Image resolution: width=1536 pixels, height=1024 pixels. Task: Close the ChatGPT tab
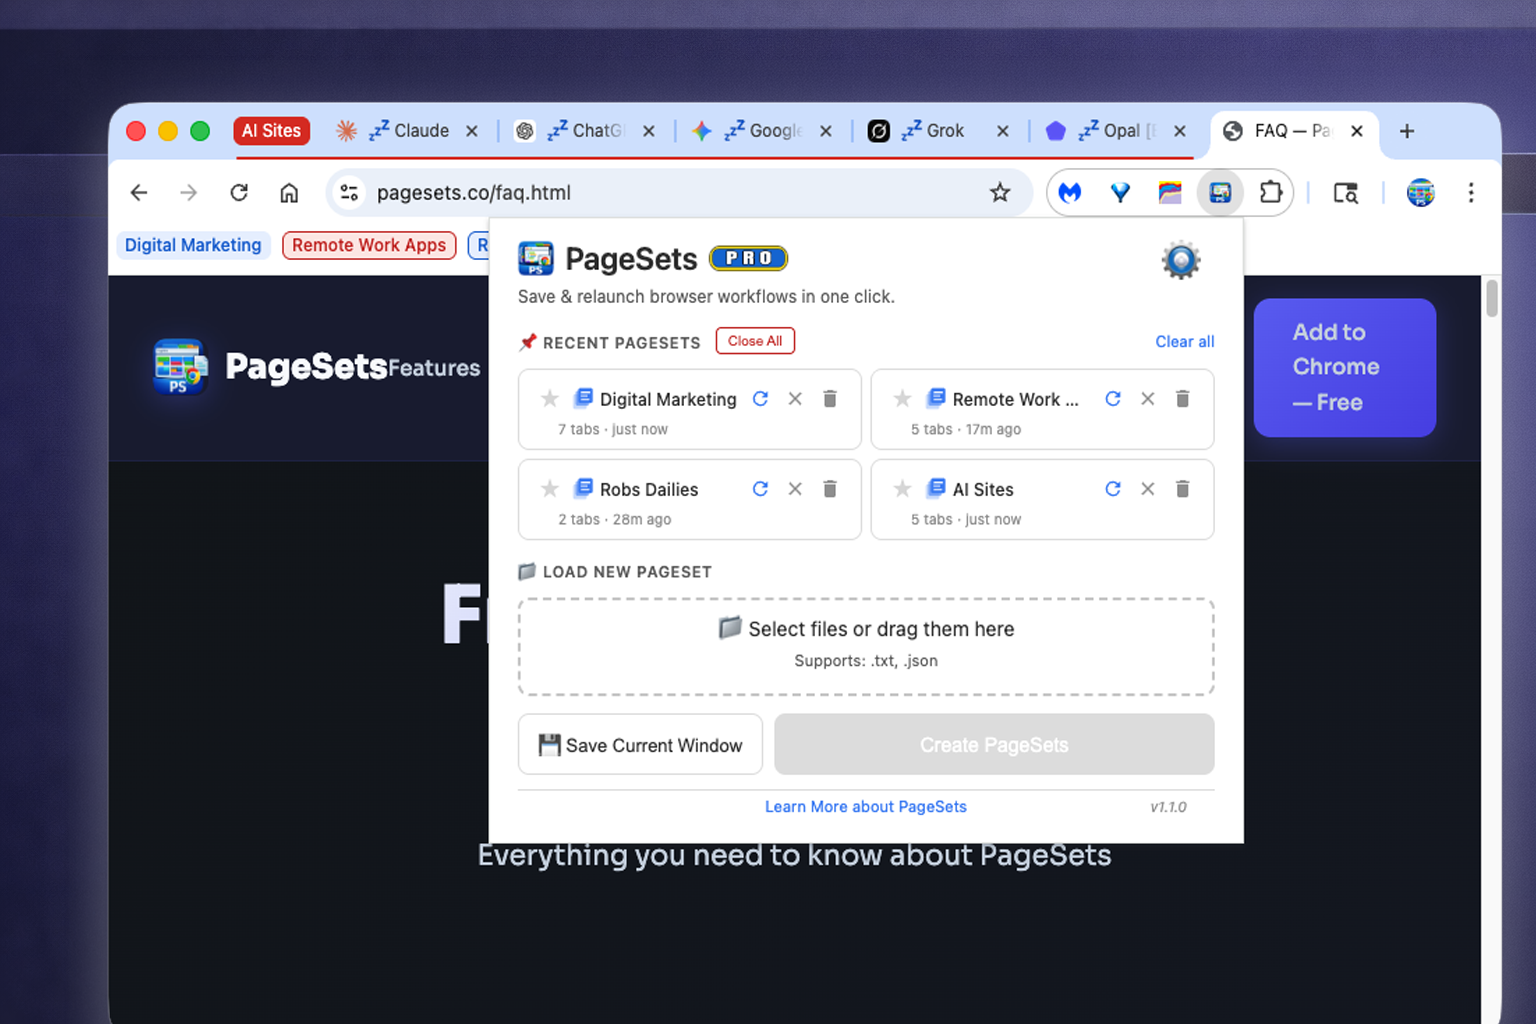649,131
